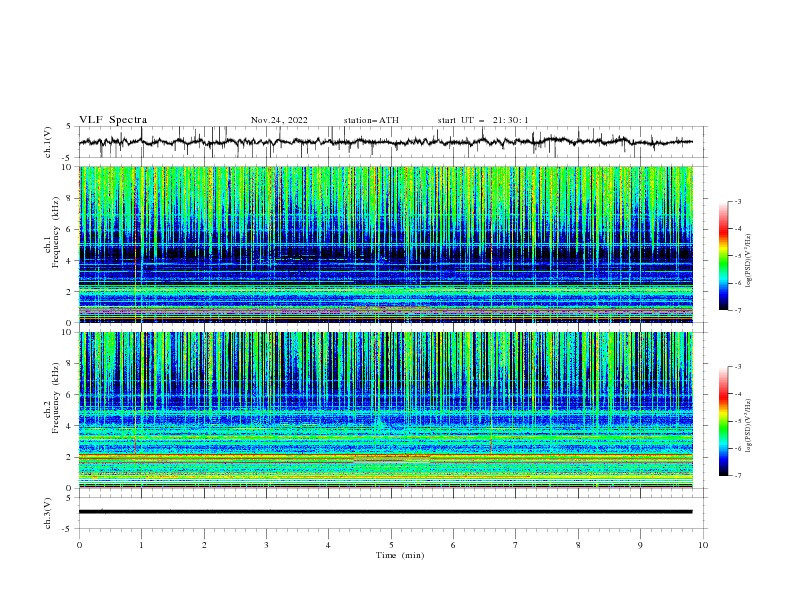
Task: Click the ch.2 colorbar 'log(PSD)(V²/Hz)' label
Action: point(748,425)
